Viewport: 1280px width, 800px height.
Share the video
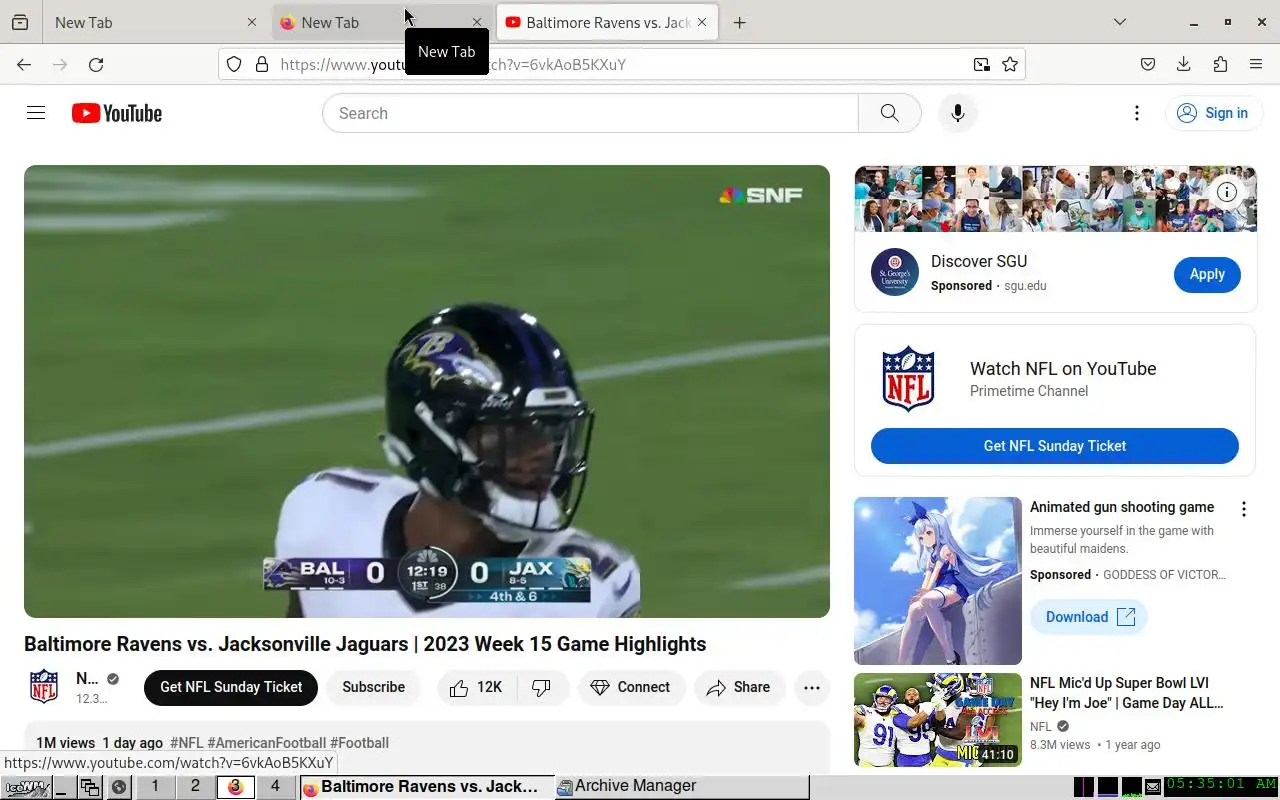[739, 687]
